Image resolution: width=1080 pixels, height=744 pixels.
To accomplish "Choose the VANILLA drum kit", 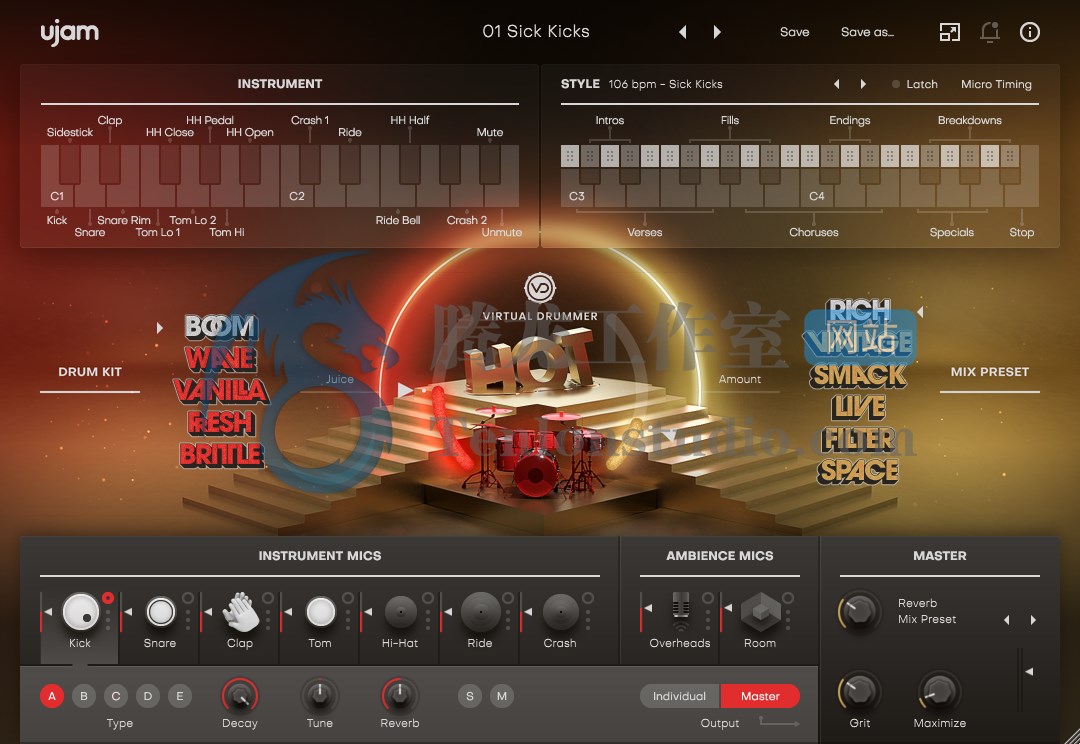I will point(220,391).
